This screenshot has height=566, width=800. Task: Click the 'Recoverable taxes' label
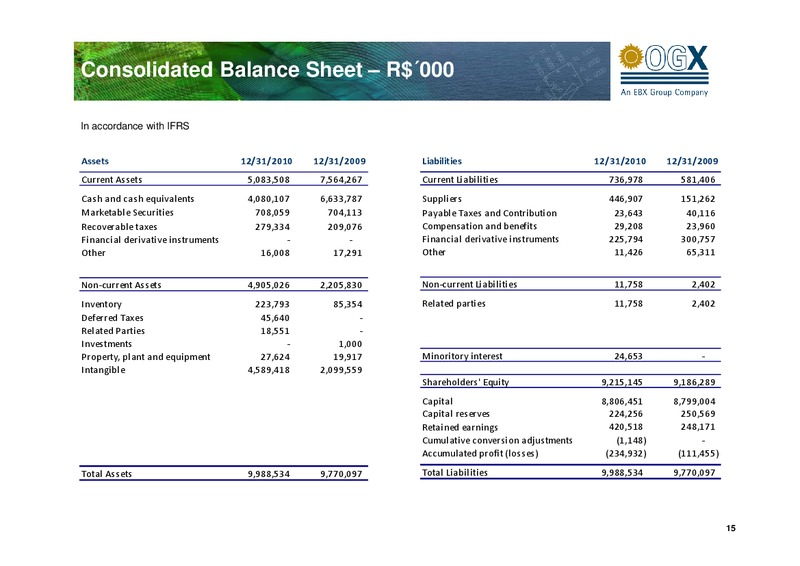click(119, 227)
